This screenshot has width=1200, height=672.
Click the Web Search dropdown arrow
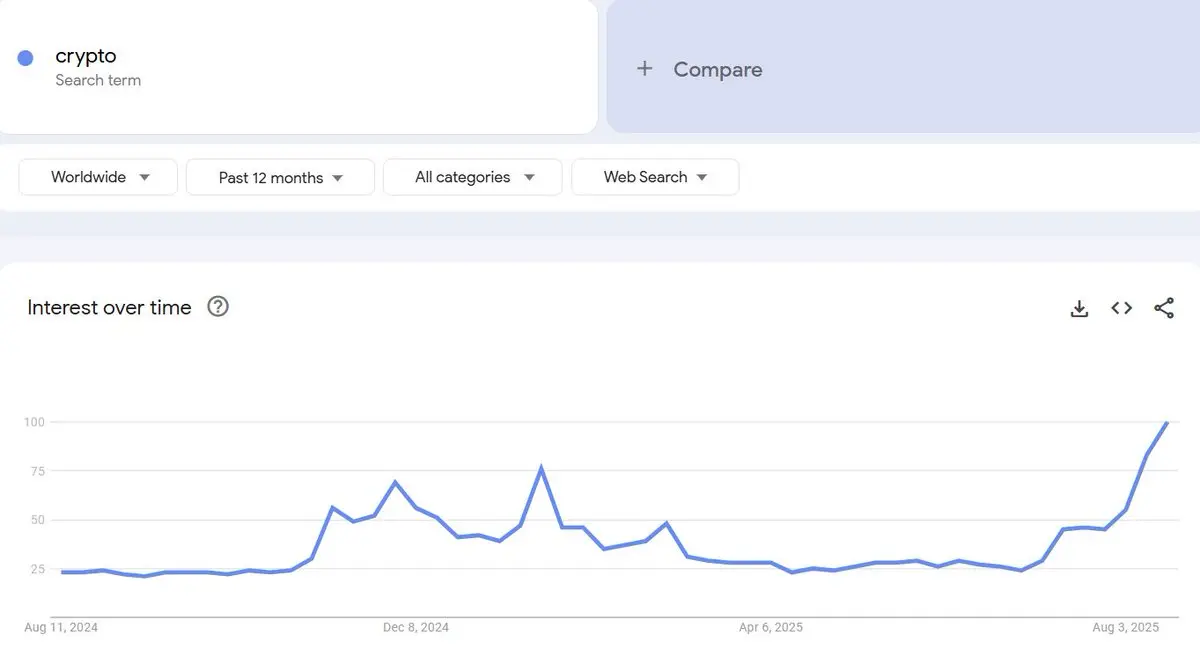click(702, 178)
